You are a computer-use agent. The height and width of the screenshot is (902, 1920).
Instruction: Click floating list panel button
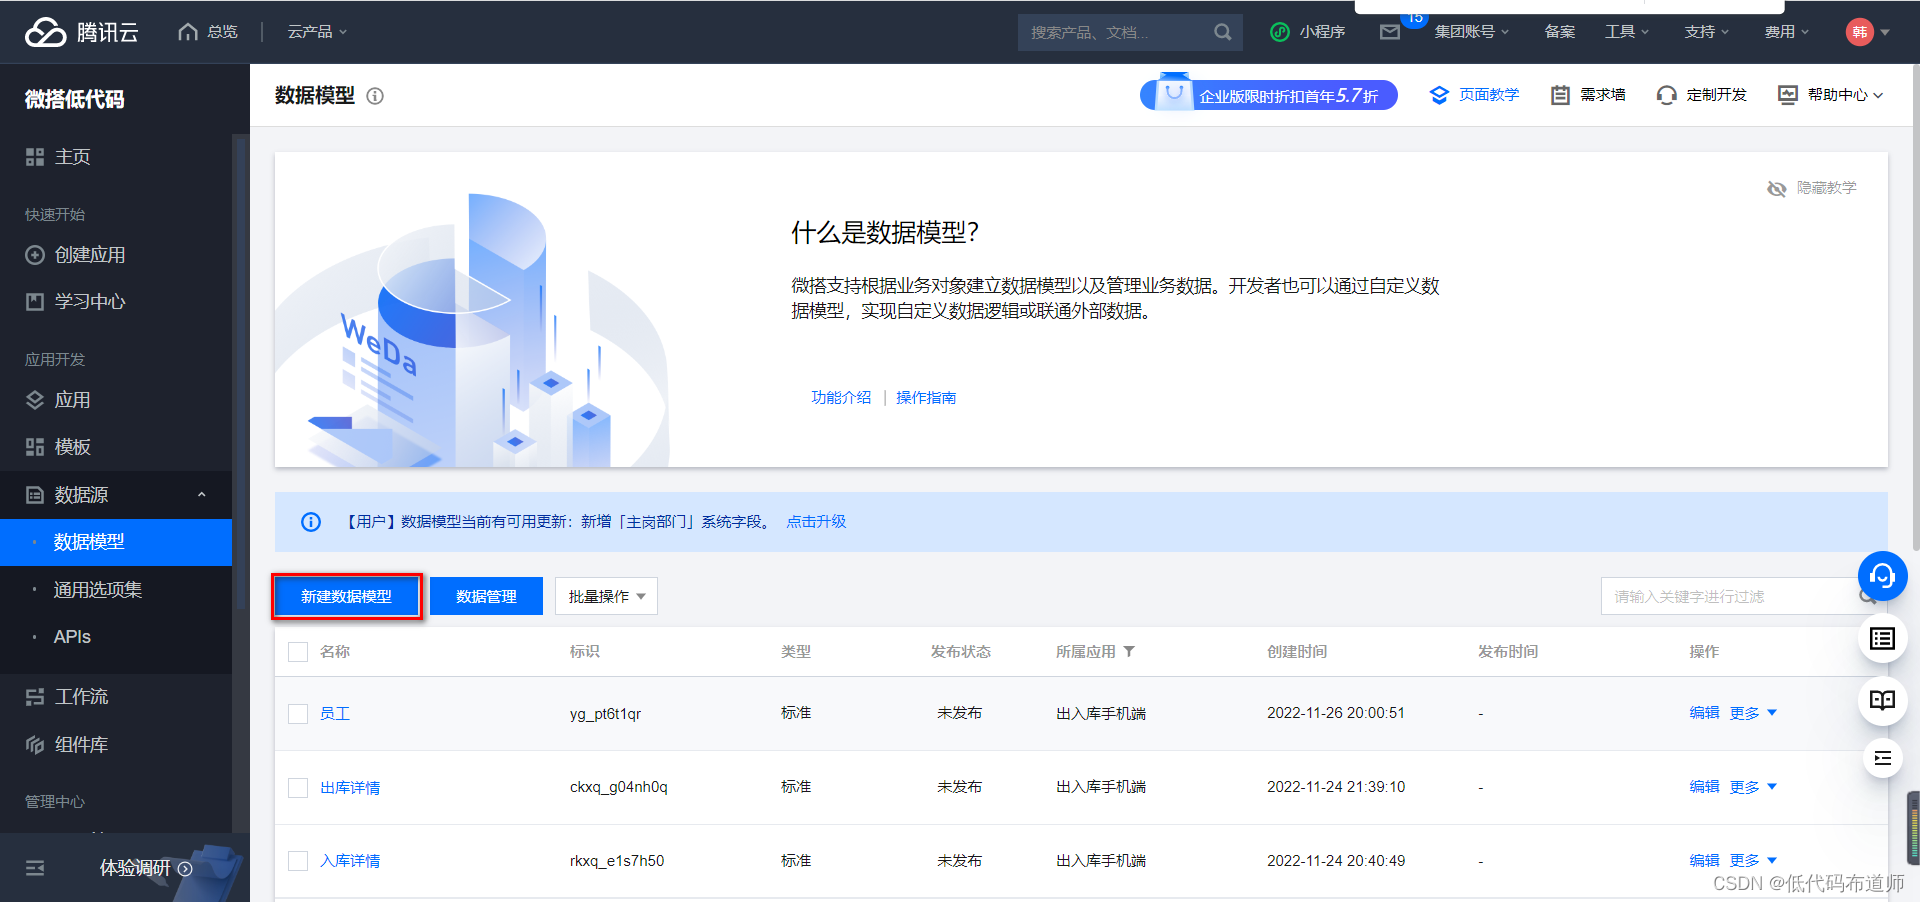1883,639
